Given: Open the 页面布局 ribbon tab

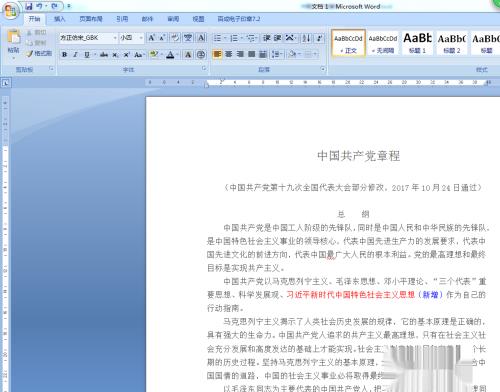Looking at the screenshot, I should [91, 19].
